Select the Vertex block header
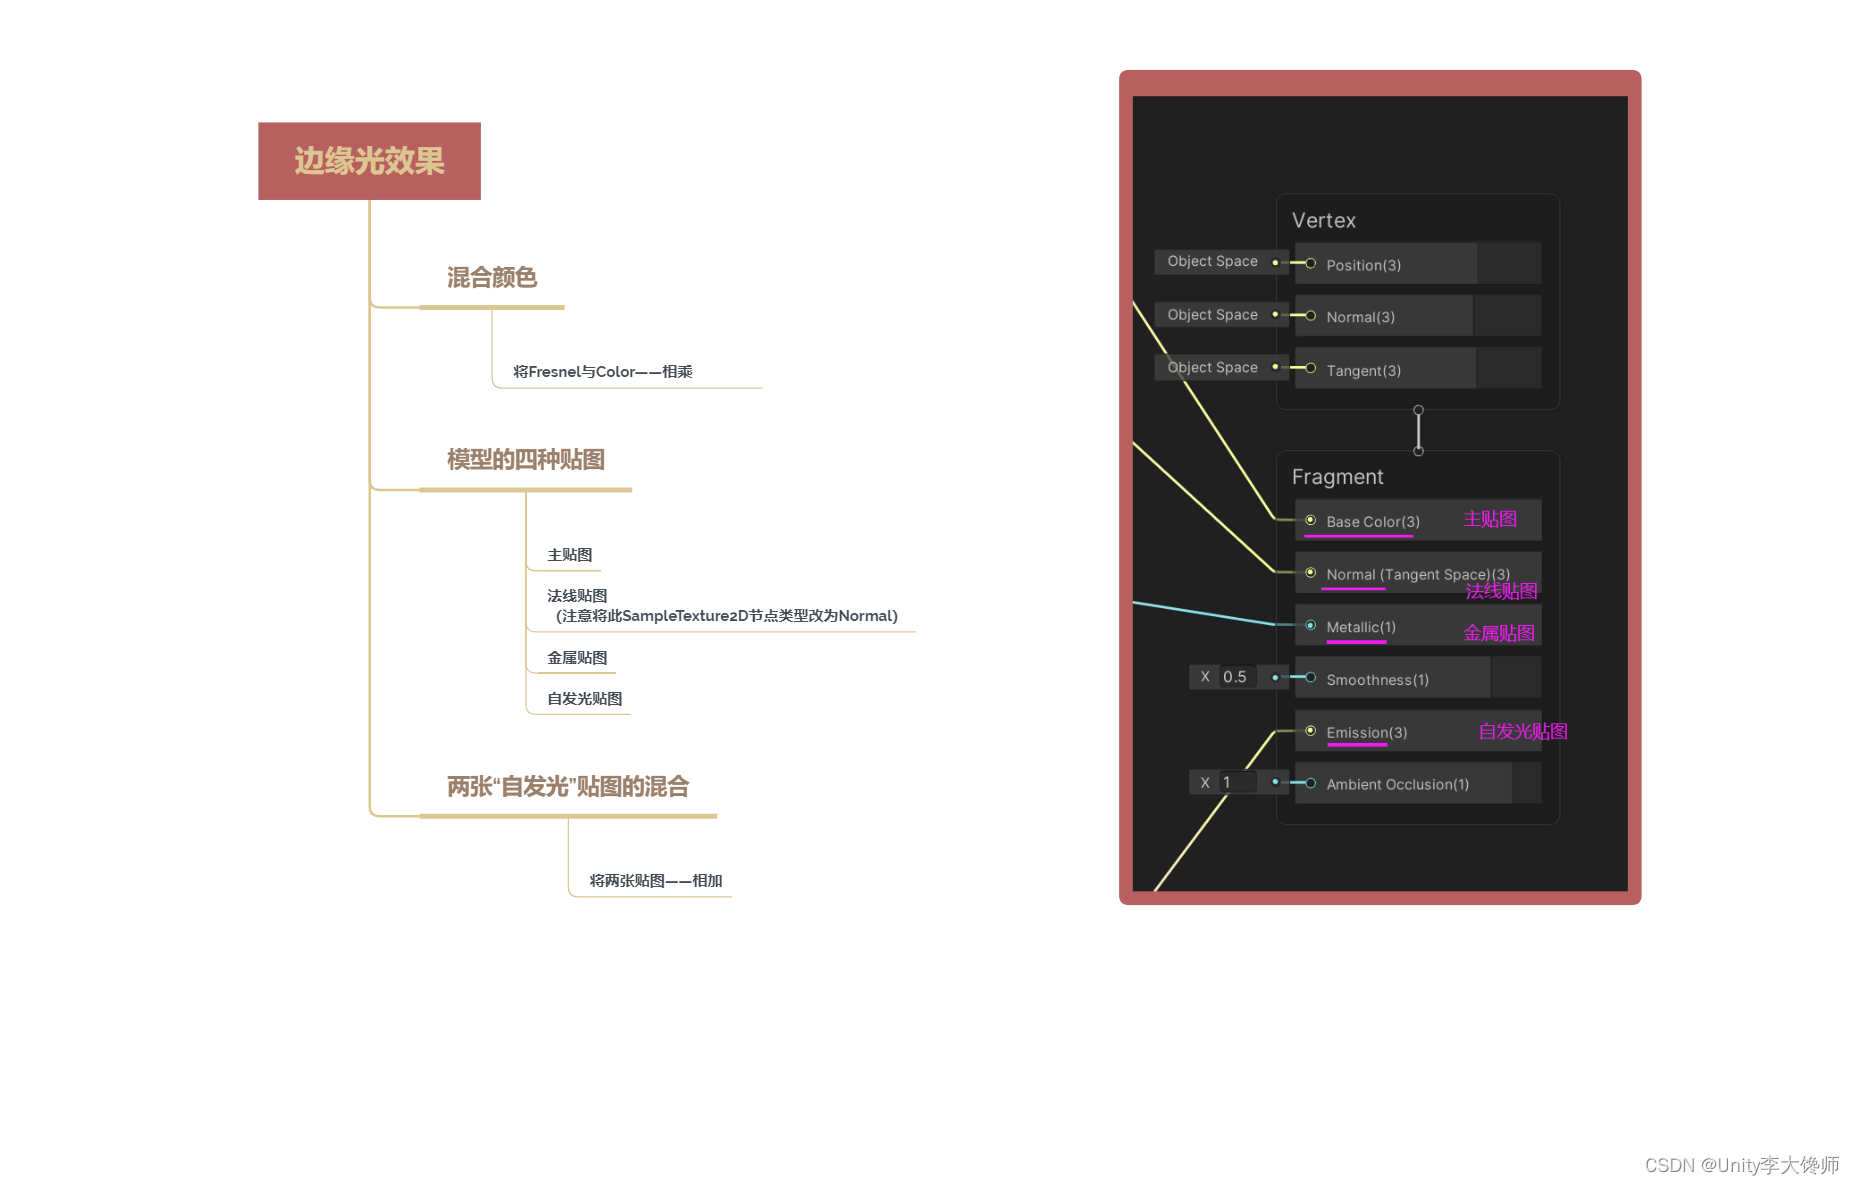This screenshot has height=1185, width=1855. coord(1324,221)
